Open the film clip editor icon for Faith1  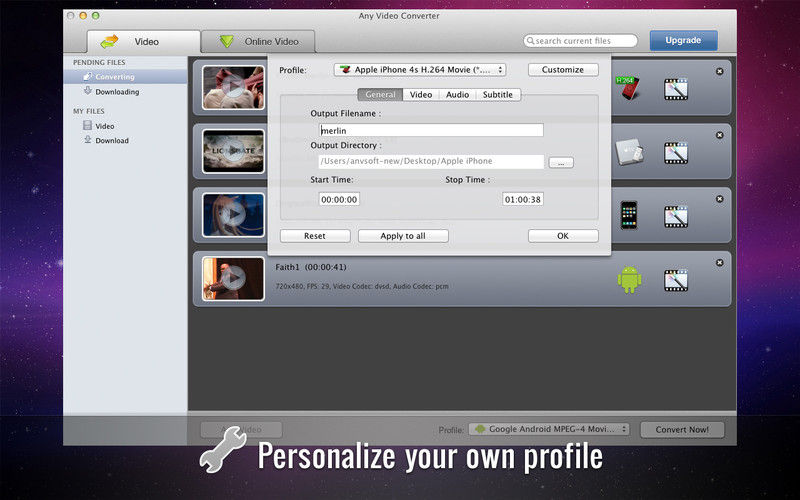coord(677,279)
